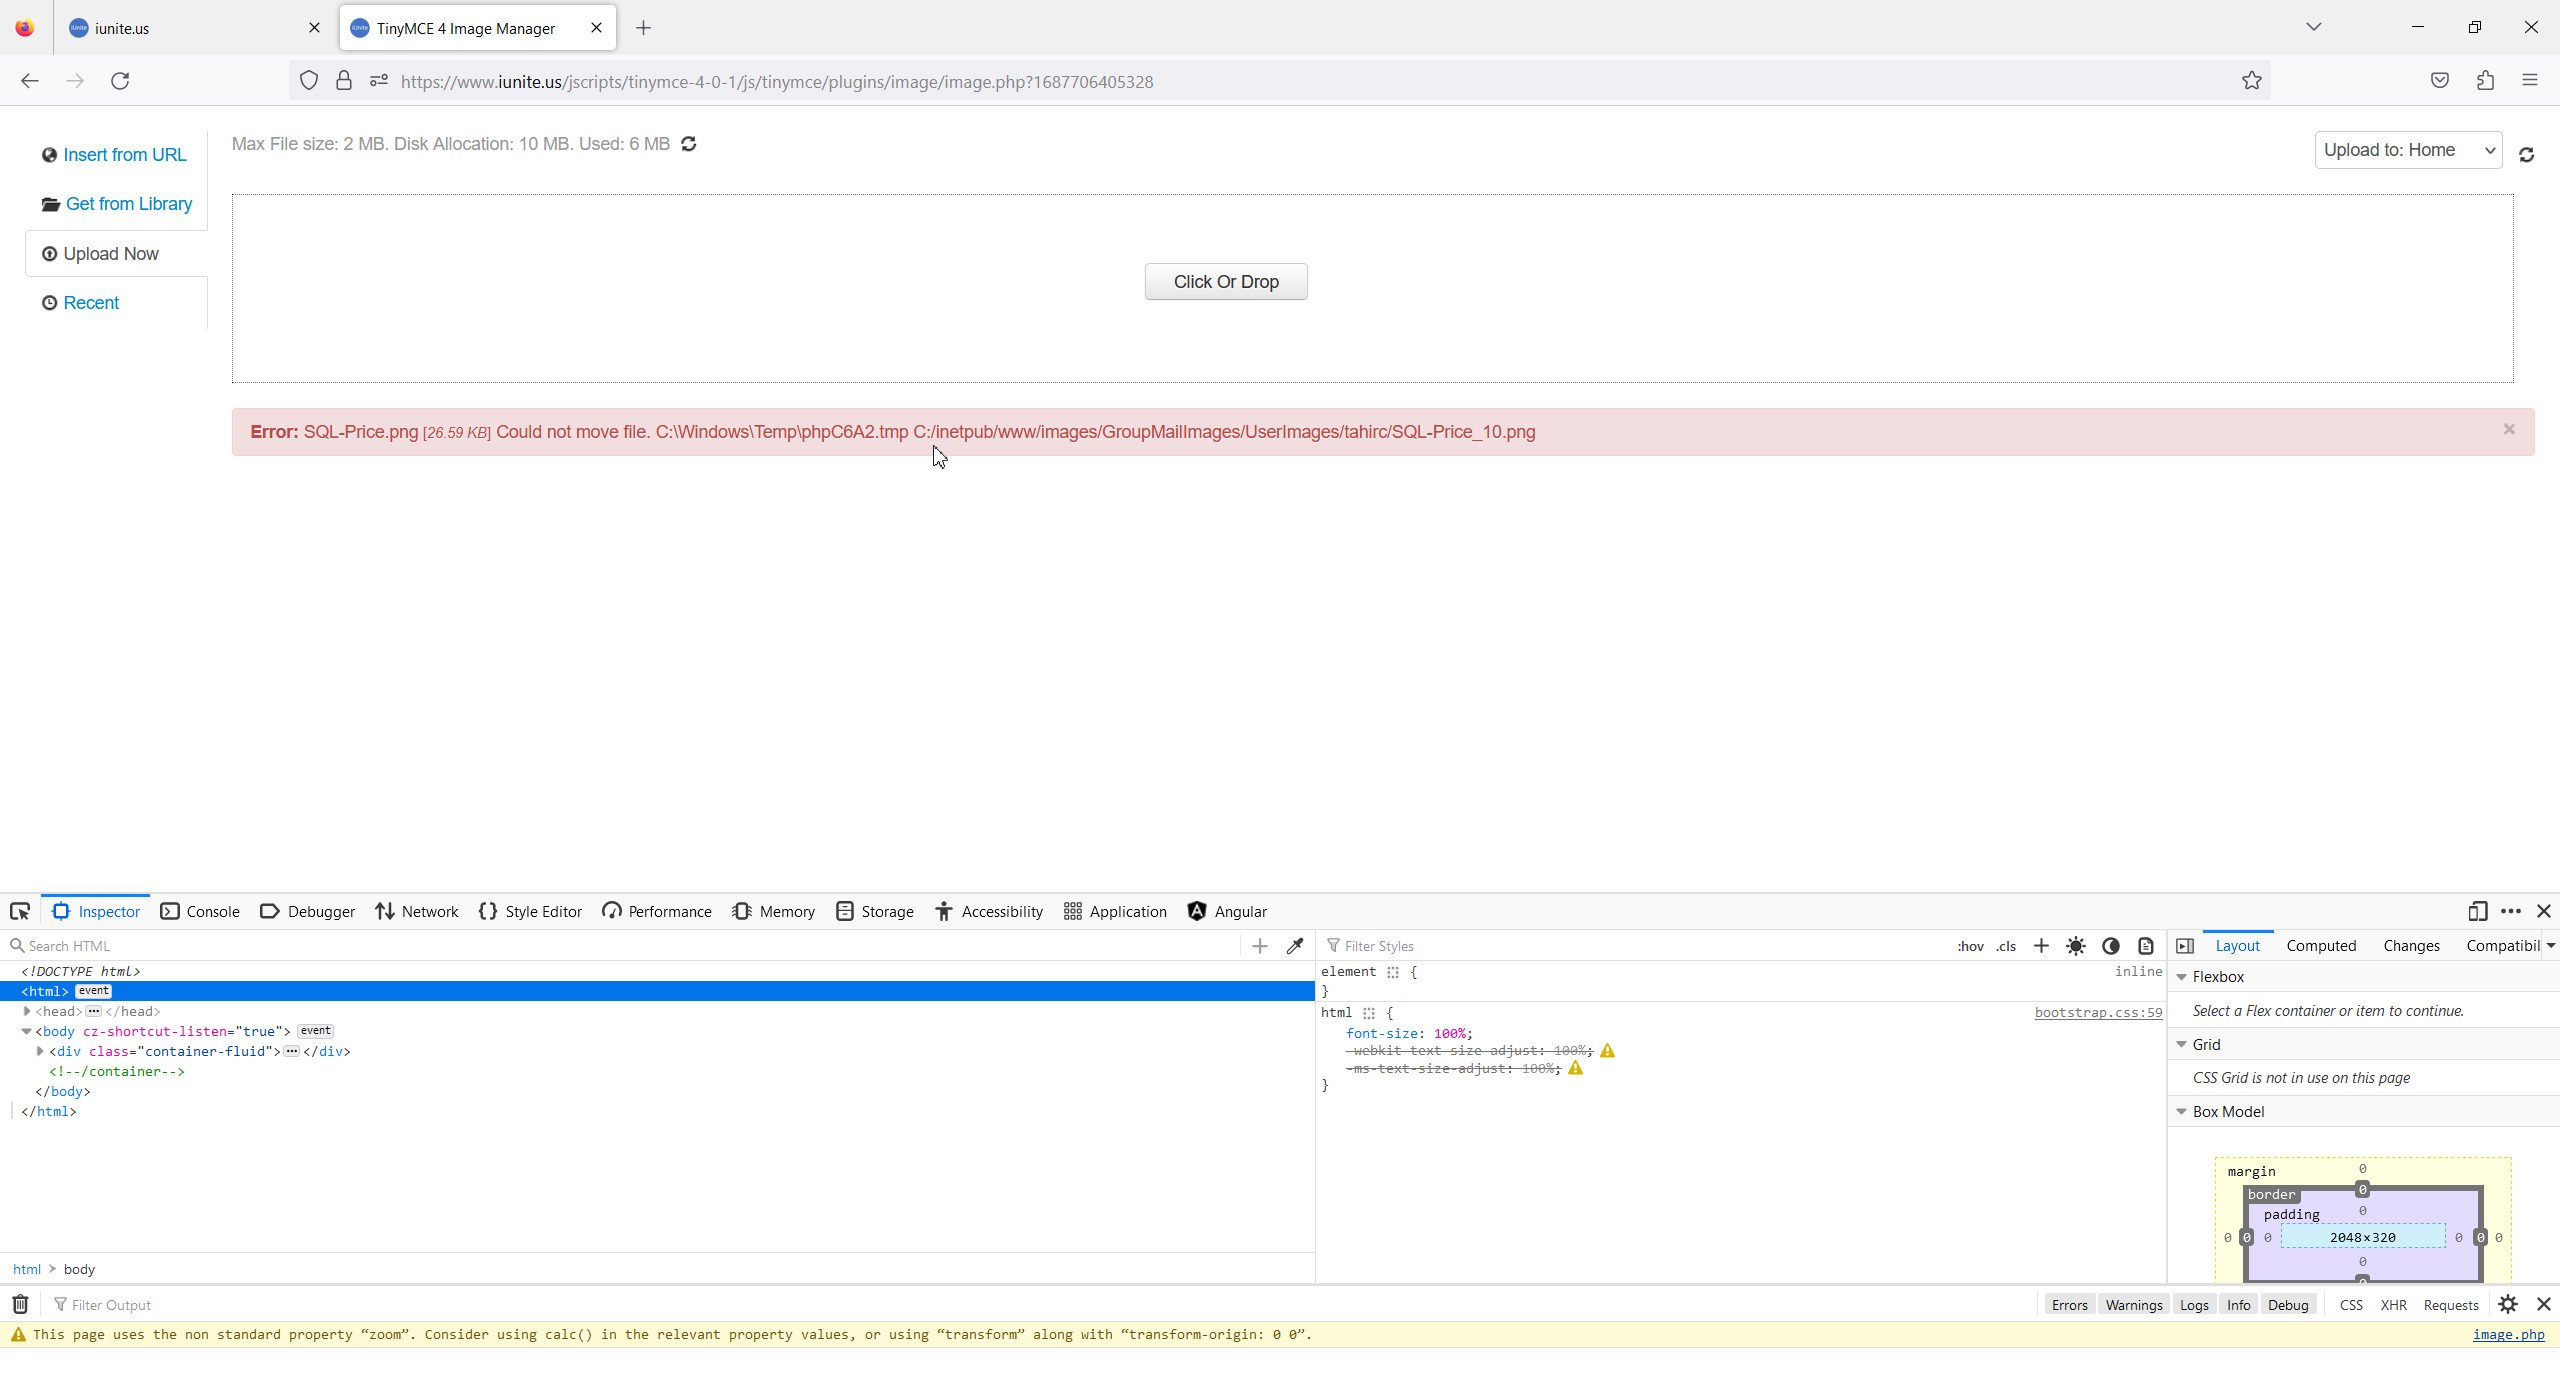This screenshot has width=2560, height=1379.
Task: Click the refresh icon beside Upload to dropdown
Action: [2527, 155]
